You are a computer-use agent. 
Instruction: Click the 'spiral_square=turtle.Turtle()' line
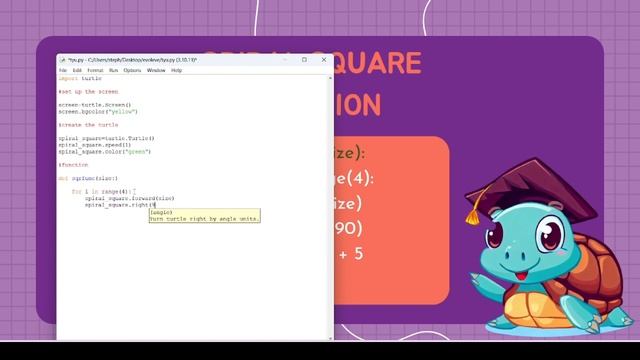[x=106, y=138]
